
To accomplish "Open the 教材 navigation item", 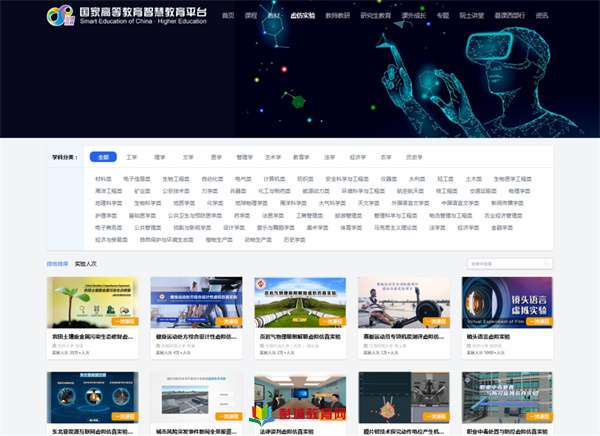I will point(274,15).
